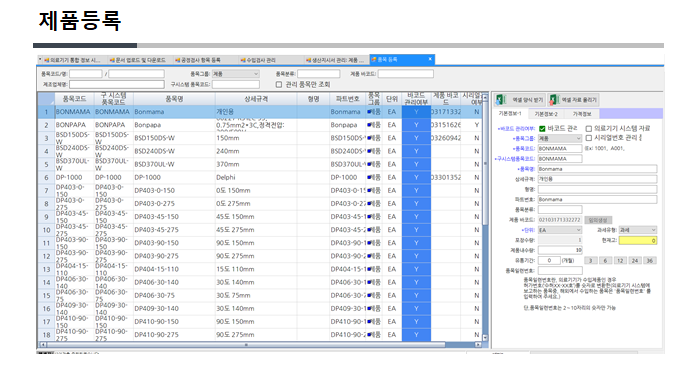
Task: Set shelf life with the 36 months button
Action: coord(650,261)
